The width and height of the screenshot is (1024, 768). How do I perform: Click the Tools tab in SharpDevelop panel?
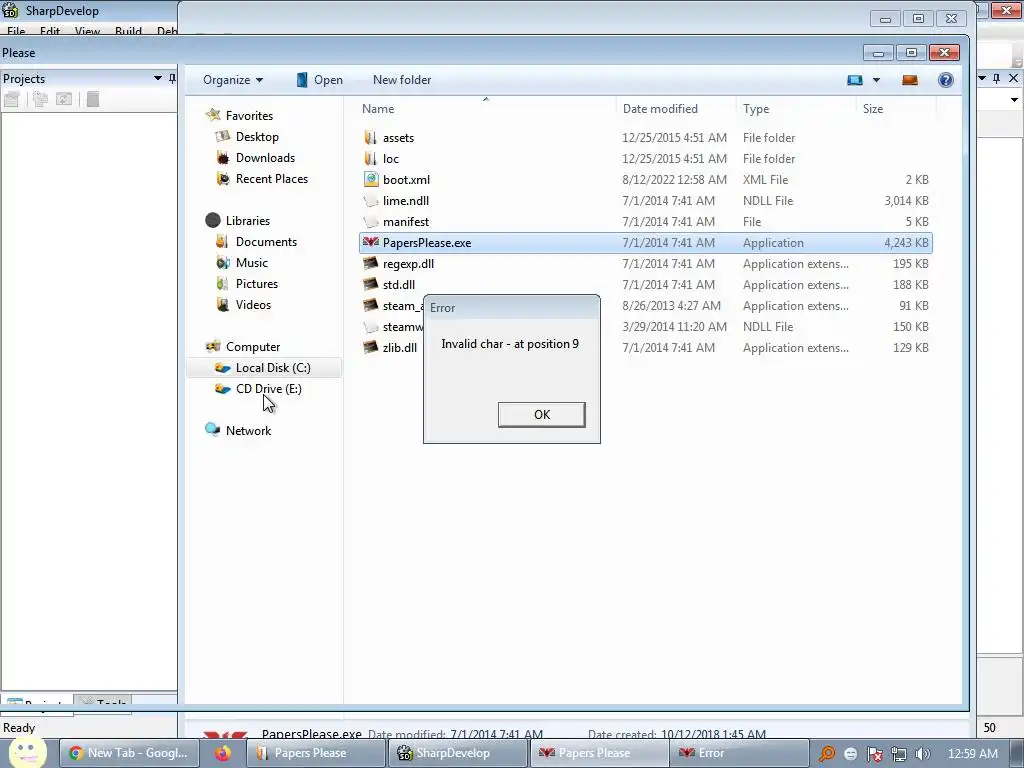point(103,702)
